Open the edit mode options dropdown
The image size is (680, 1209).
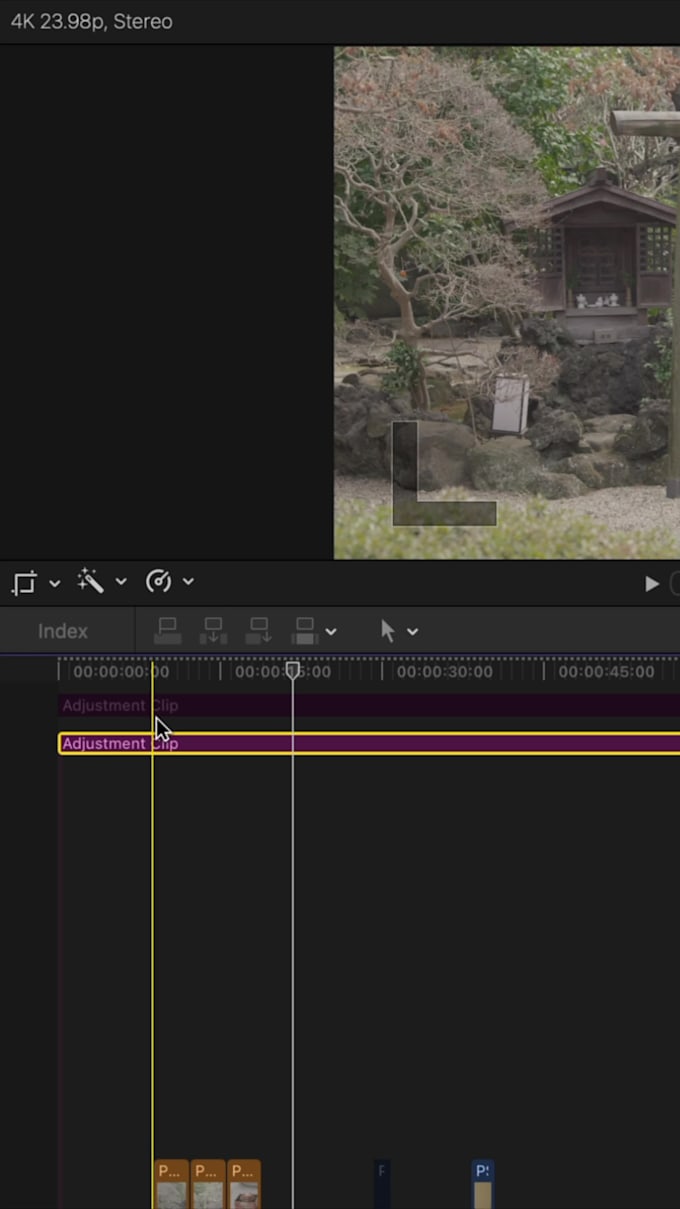[x=331, y=632]
